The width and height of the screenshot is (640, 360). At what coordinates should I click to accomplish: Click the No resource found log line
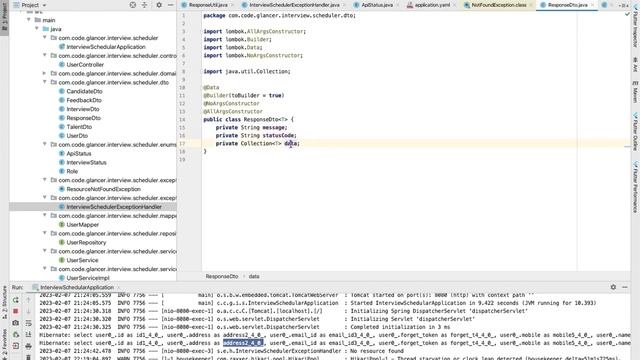tap(377, 351)
